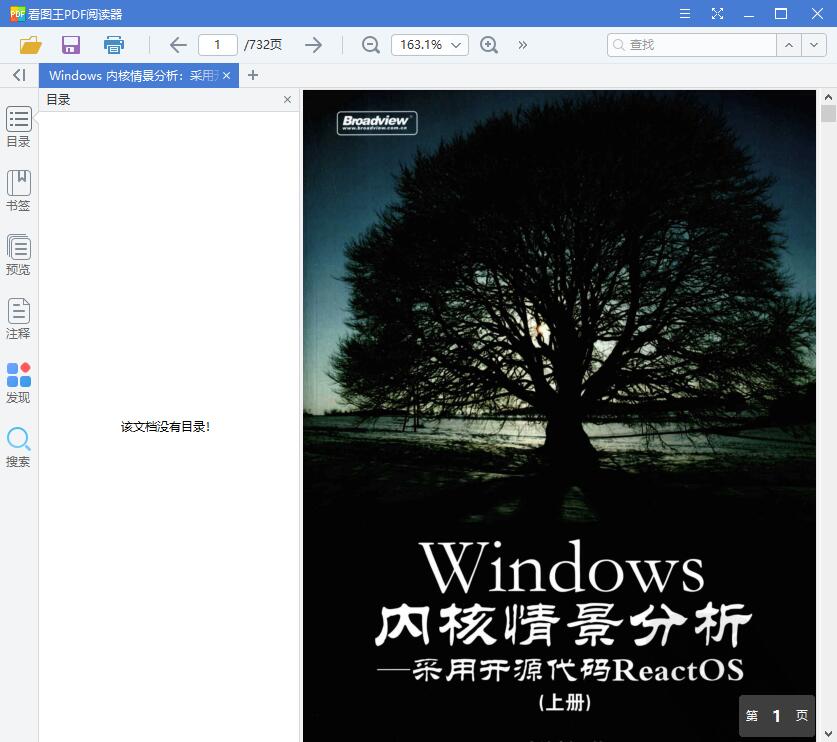The height and width of the screenshot is (742, 837).
Task: Save the document using floppy icon
Action: point(71,45)
